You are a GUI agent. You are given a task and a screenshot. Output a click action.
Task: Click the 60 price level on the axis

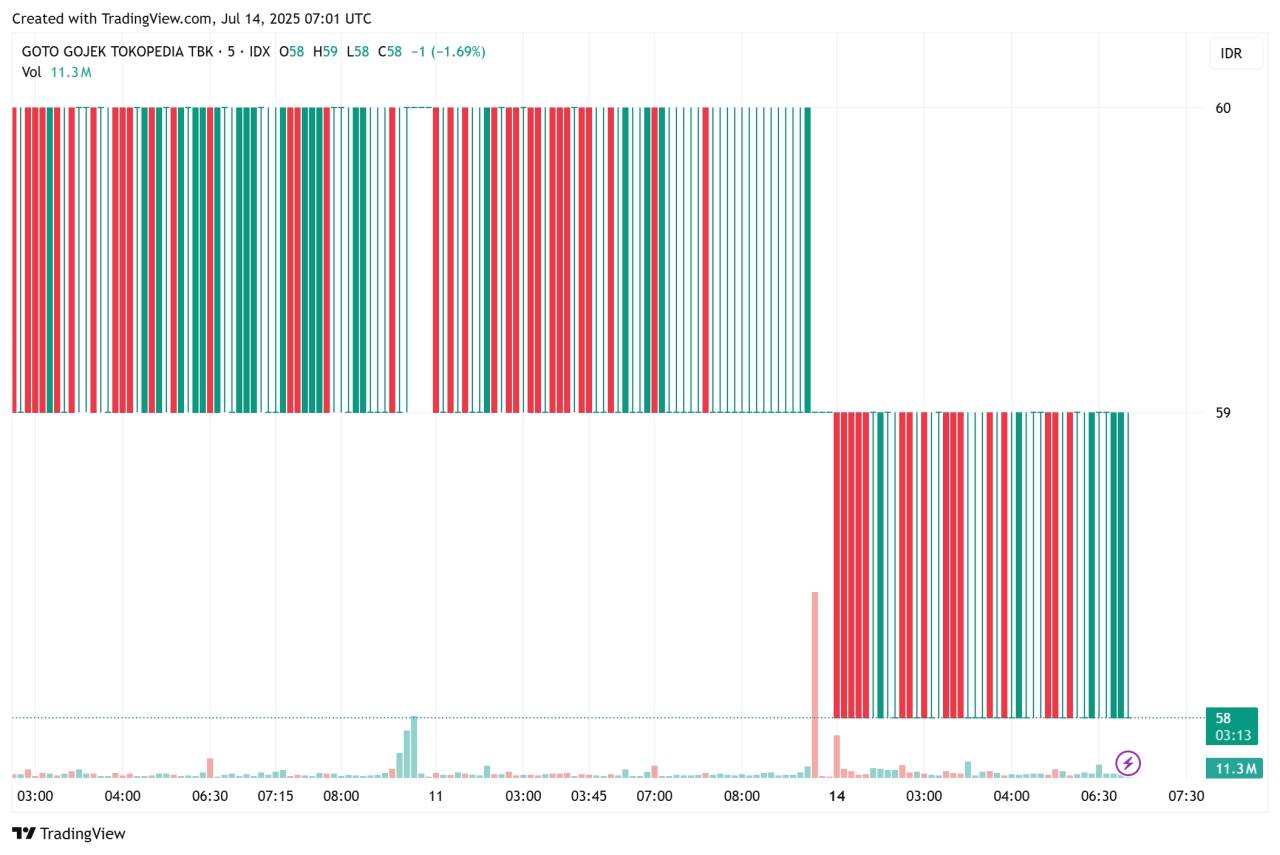(1223, 108)
